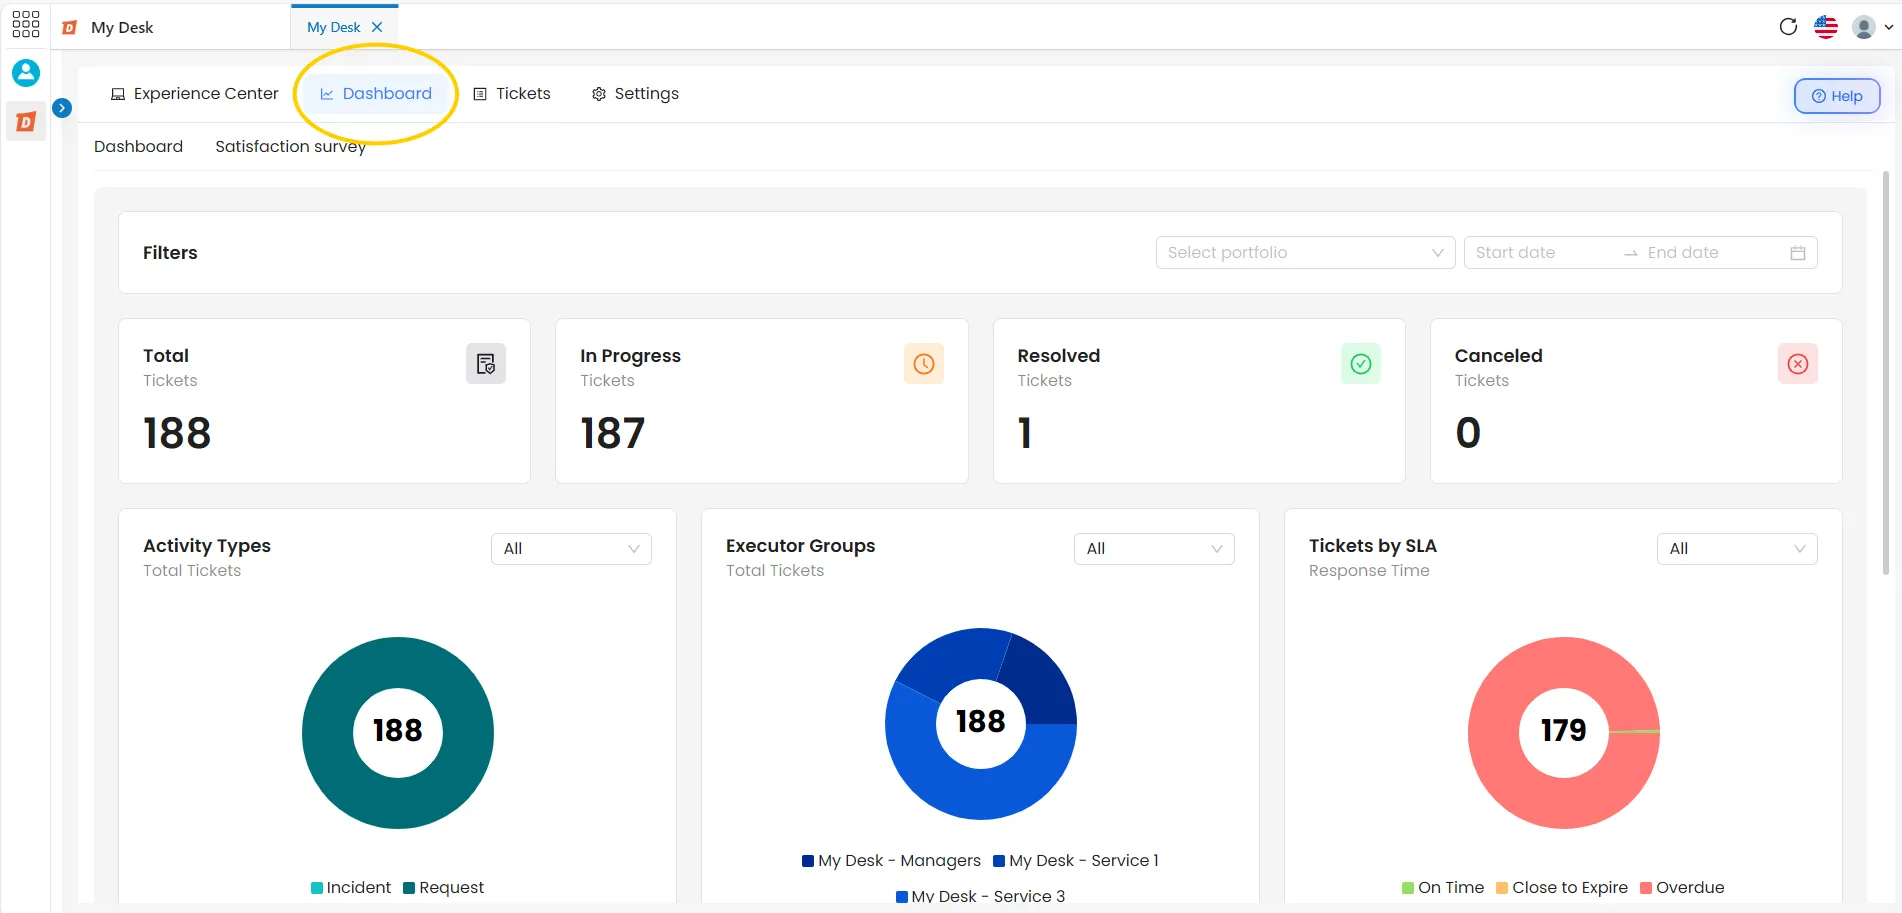Viewport: 1902px width, 913px height.
Task: Close the My Desk tab
Action: click(377, 27)
